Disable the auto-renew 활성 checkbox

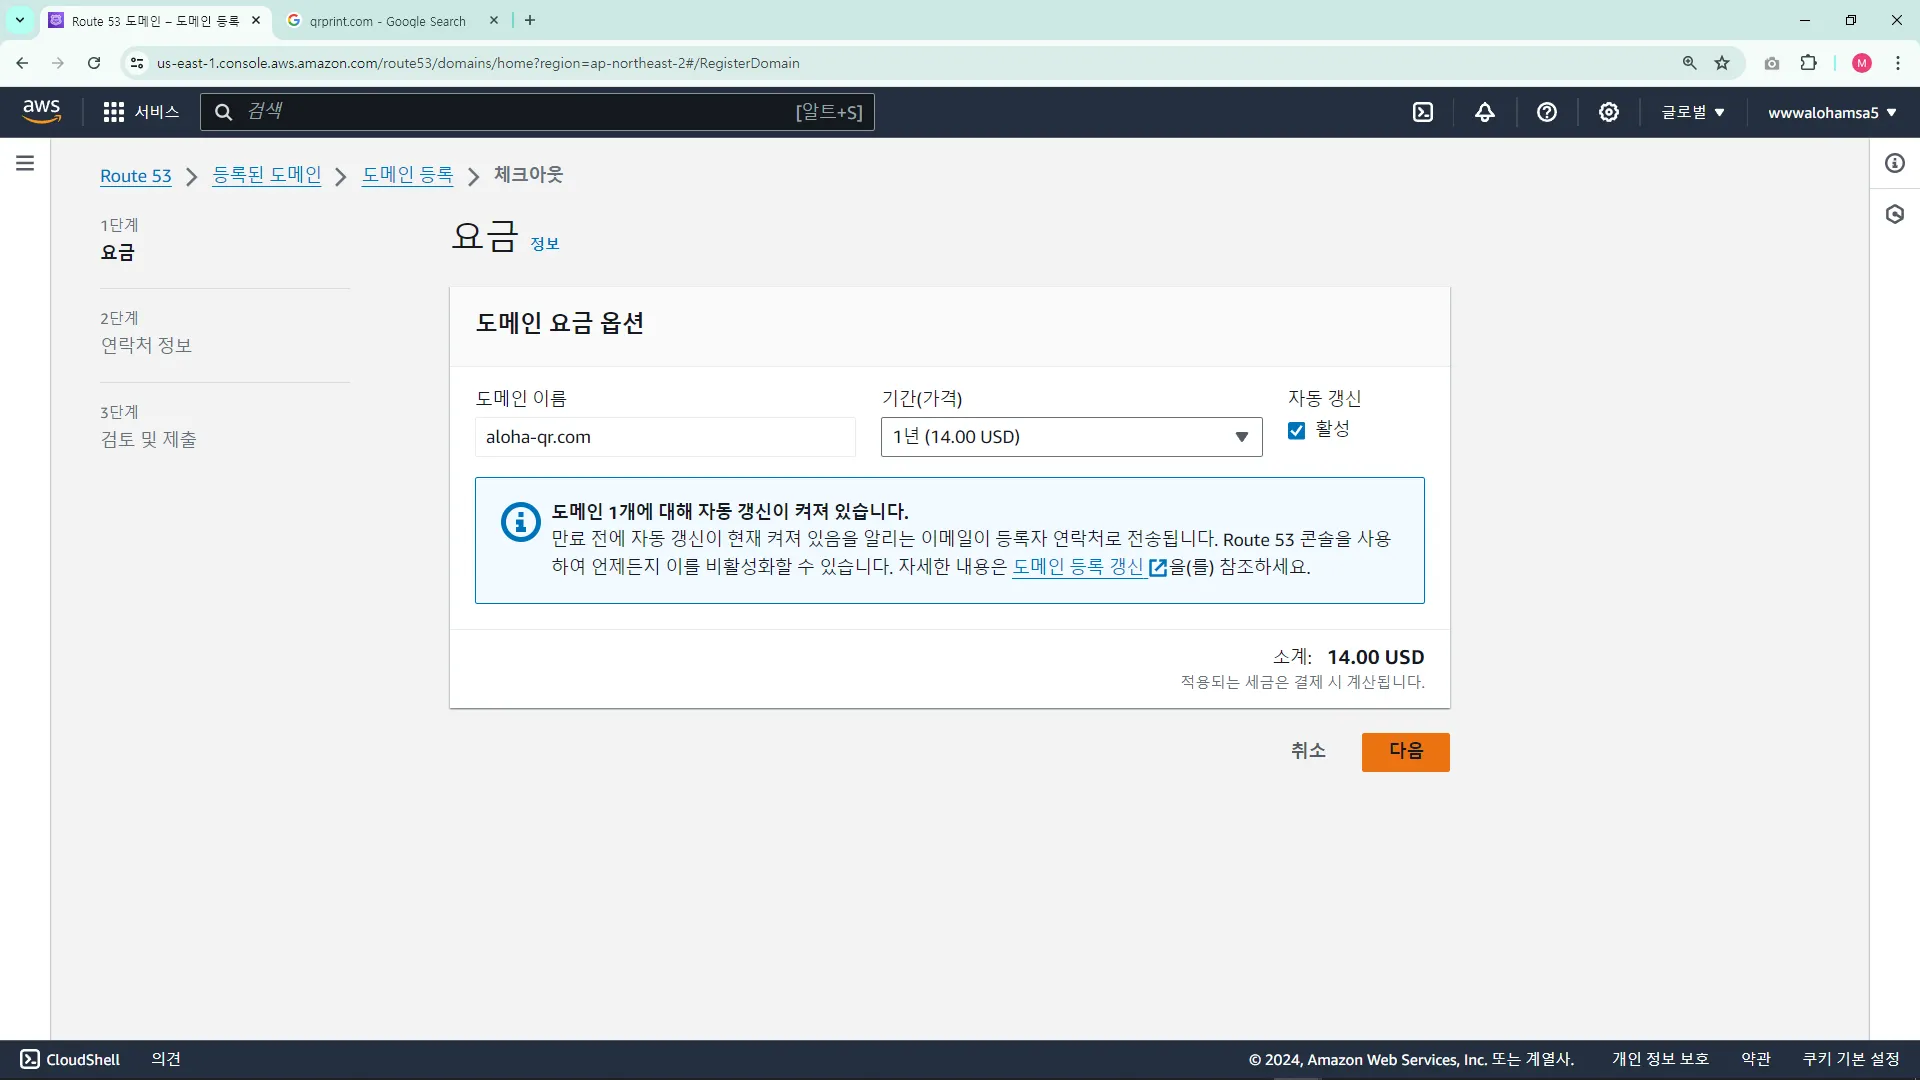coord(1297,431)
